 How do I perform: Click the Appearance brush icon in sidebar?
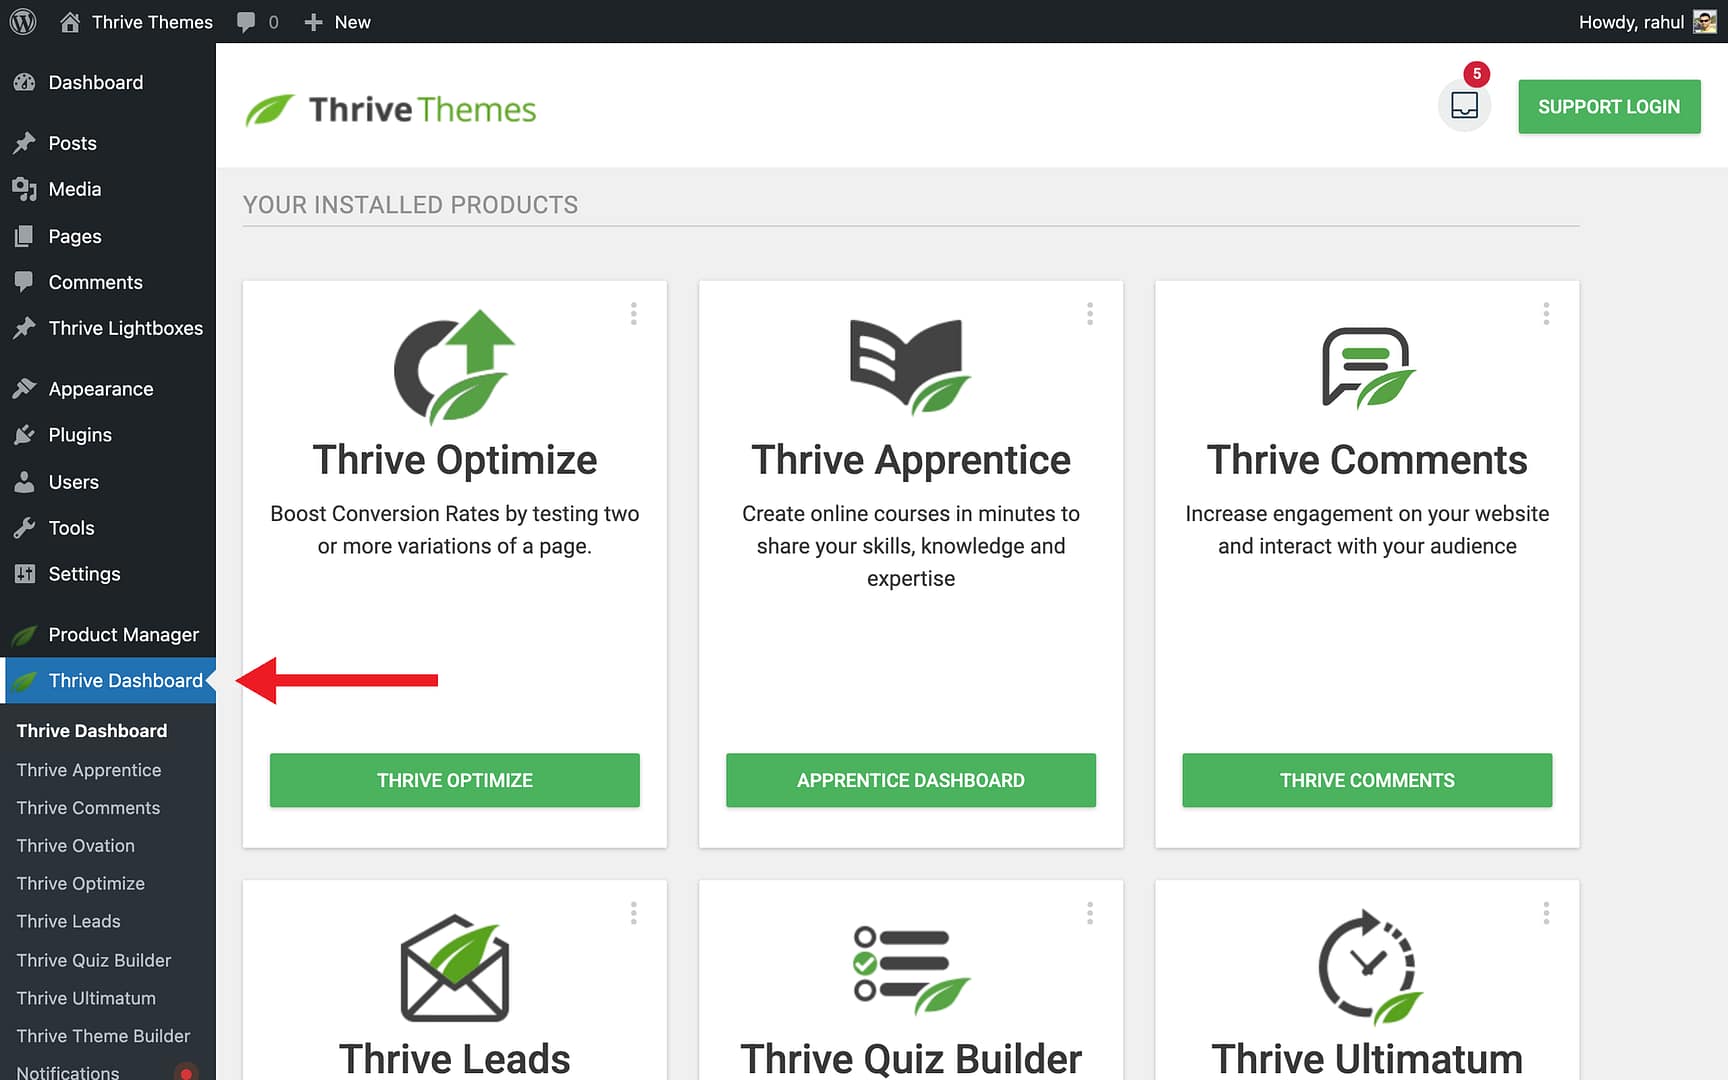point(24,388)
